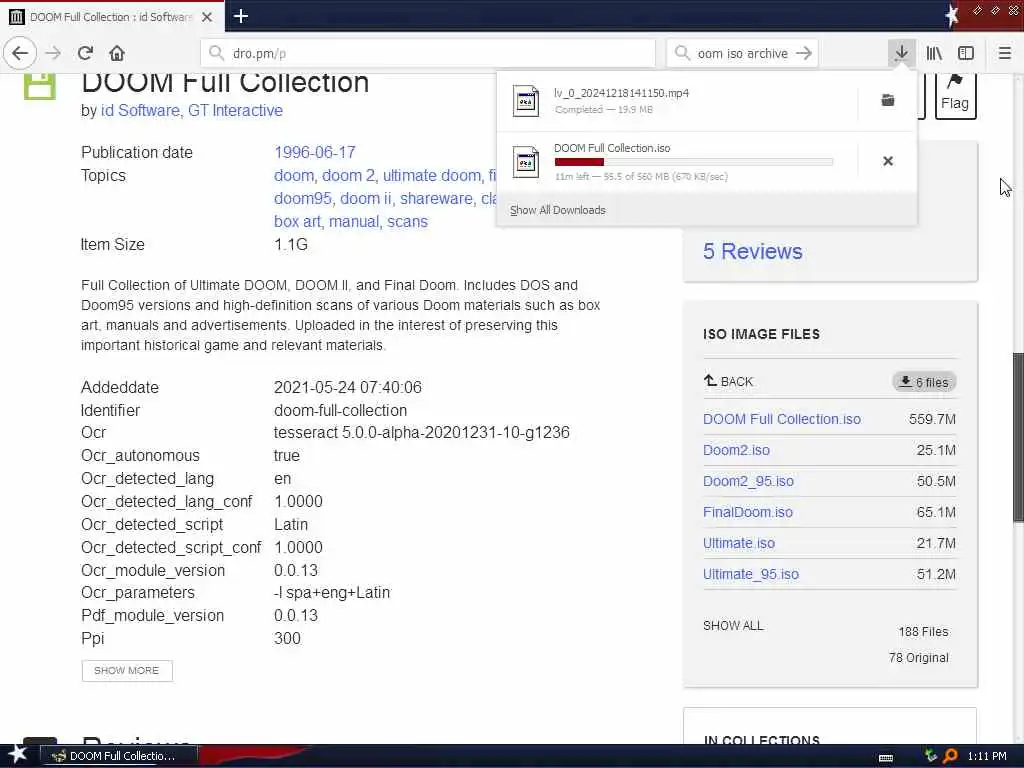Click the 1:11 PM clock
Image resolution: width=1024 pixels, height=768 pixels.
point(987,756)
